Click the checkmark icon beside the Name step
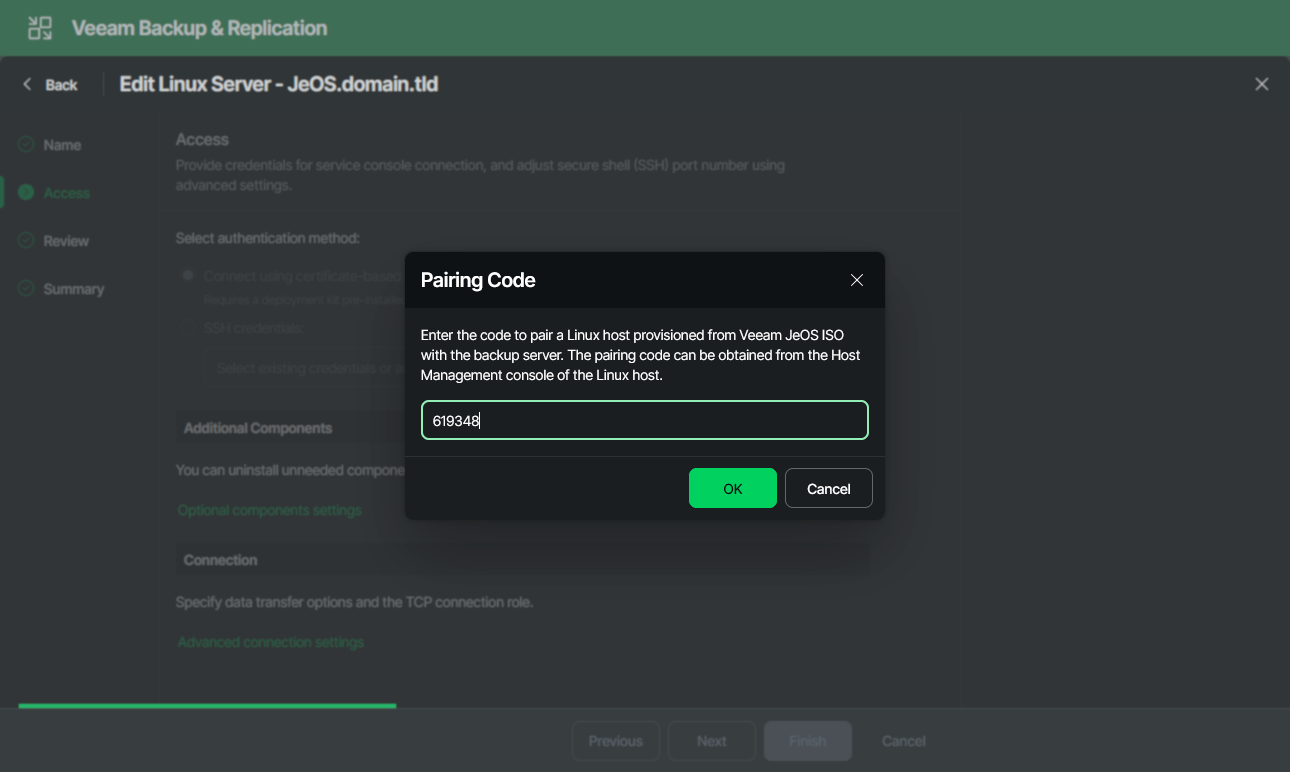 click(x=27, y=144)
